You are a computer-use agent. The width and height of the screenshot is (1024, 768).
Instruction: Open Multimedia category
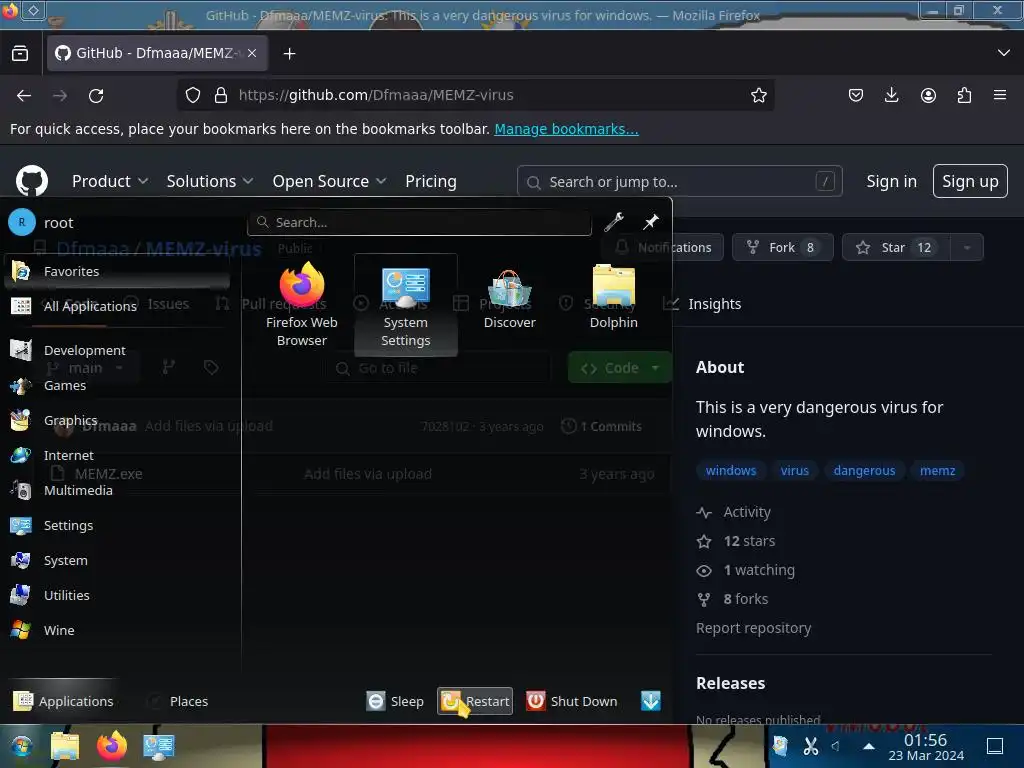[x=118, y=490]
